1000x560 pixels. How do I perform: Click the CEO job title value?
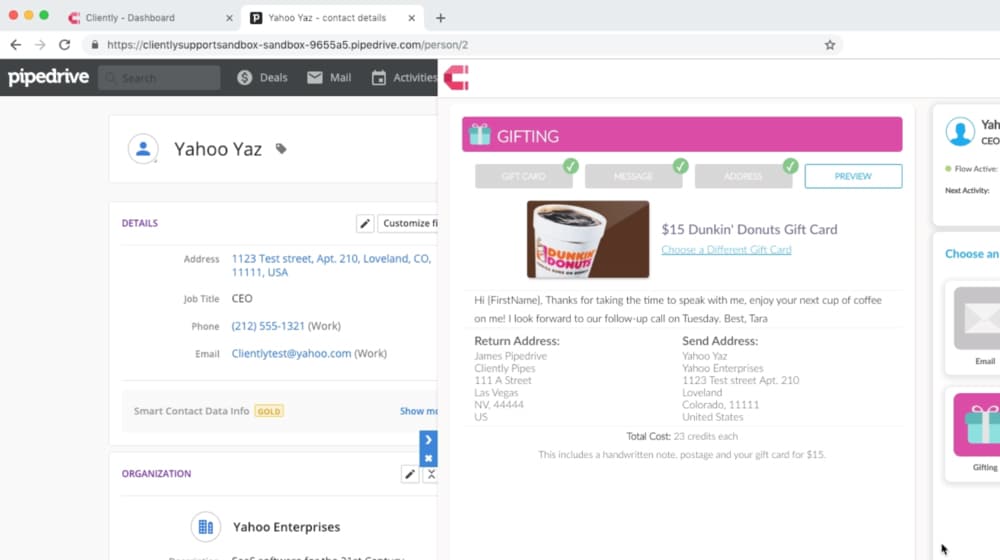(x=242, y=298)
